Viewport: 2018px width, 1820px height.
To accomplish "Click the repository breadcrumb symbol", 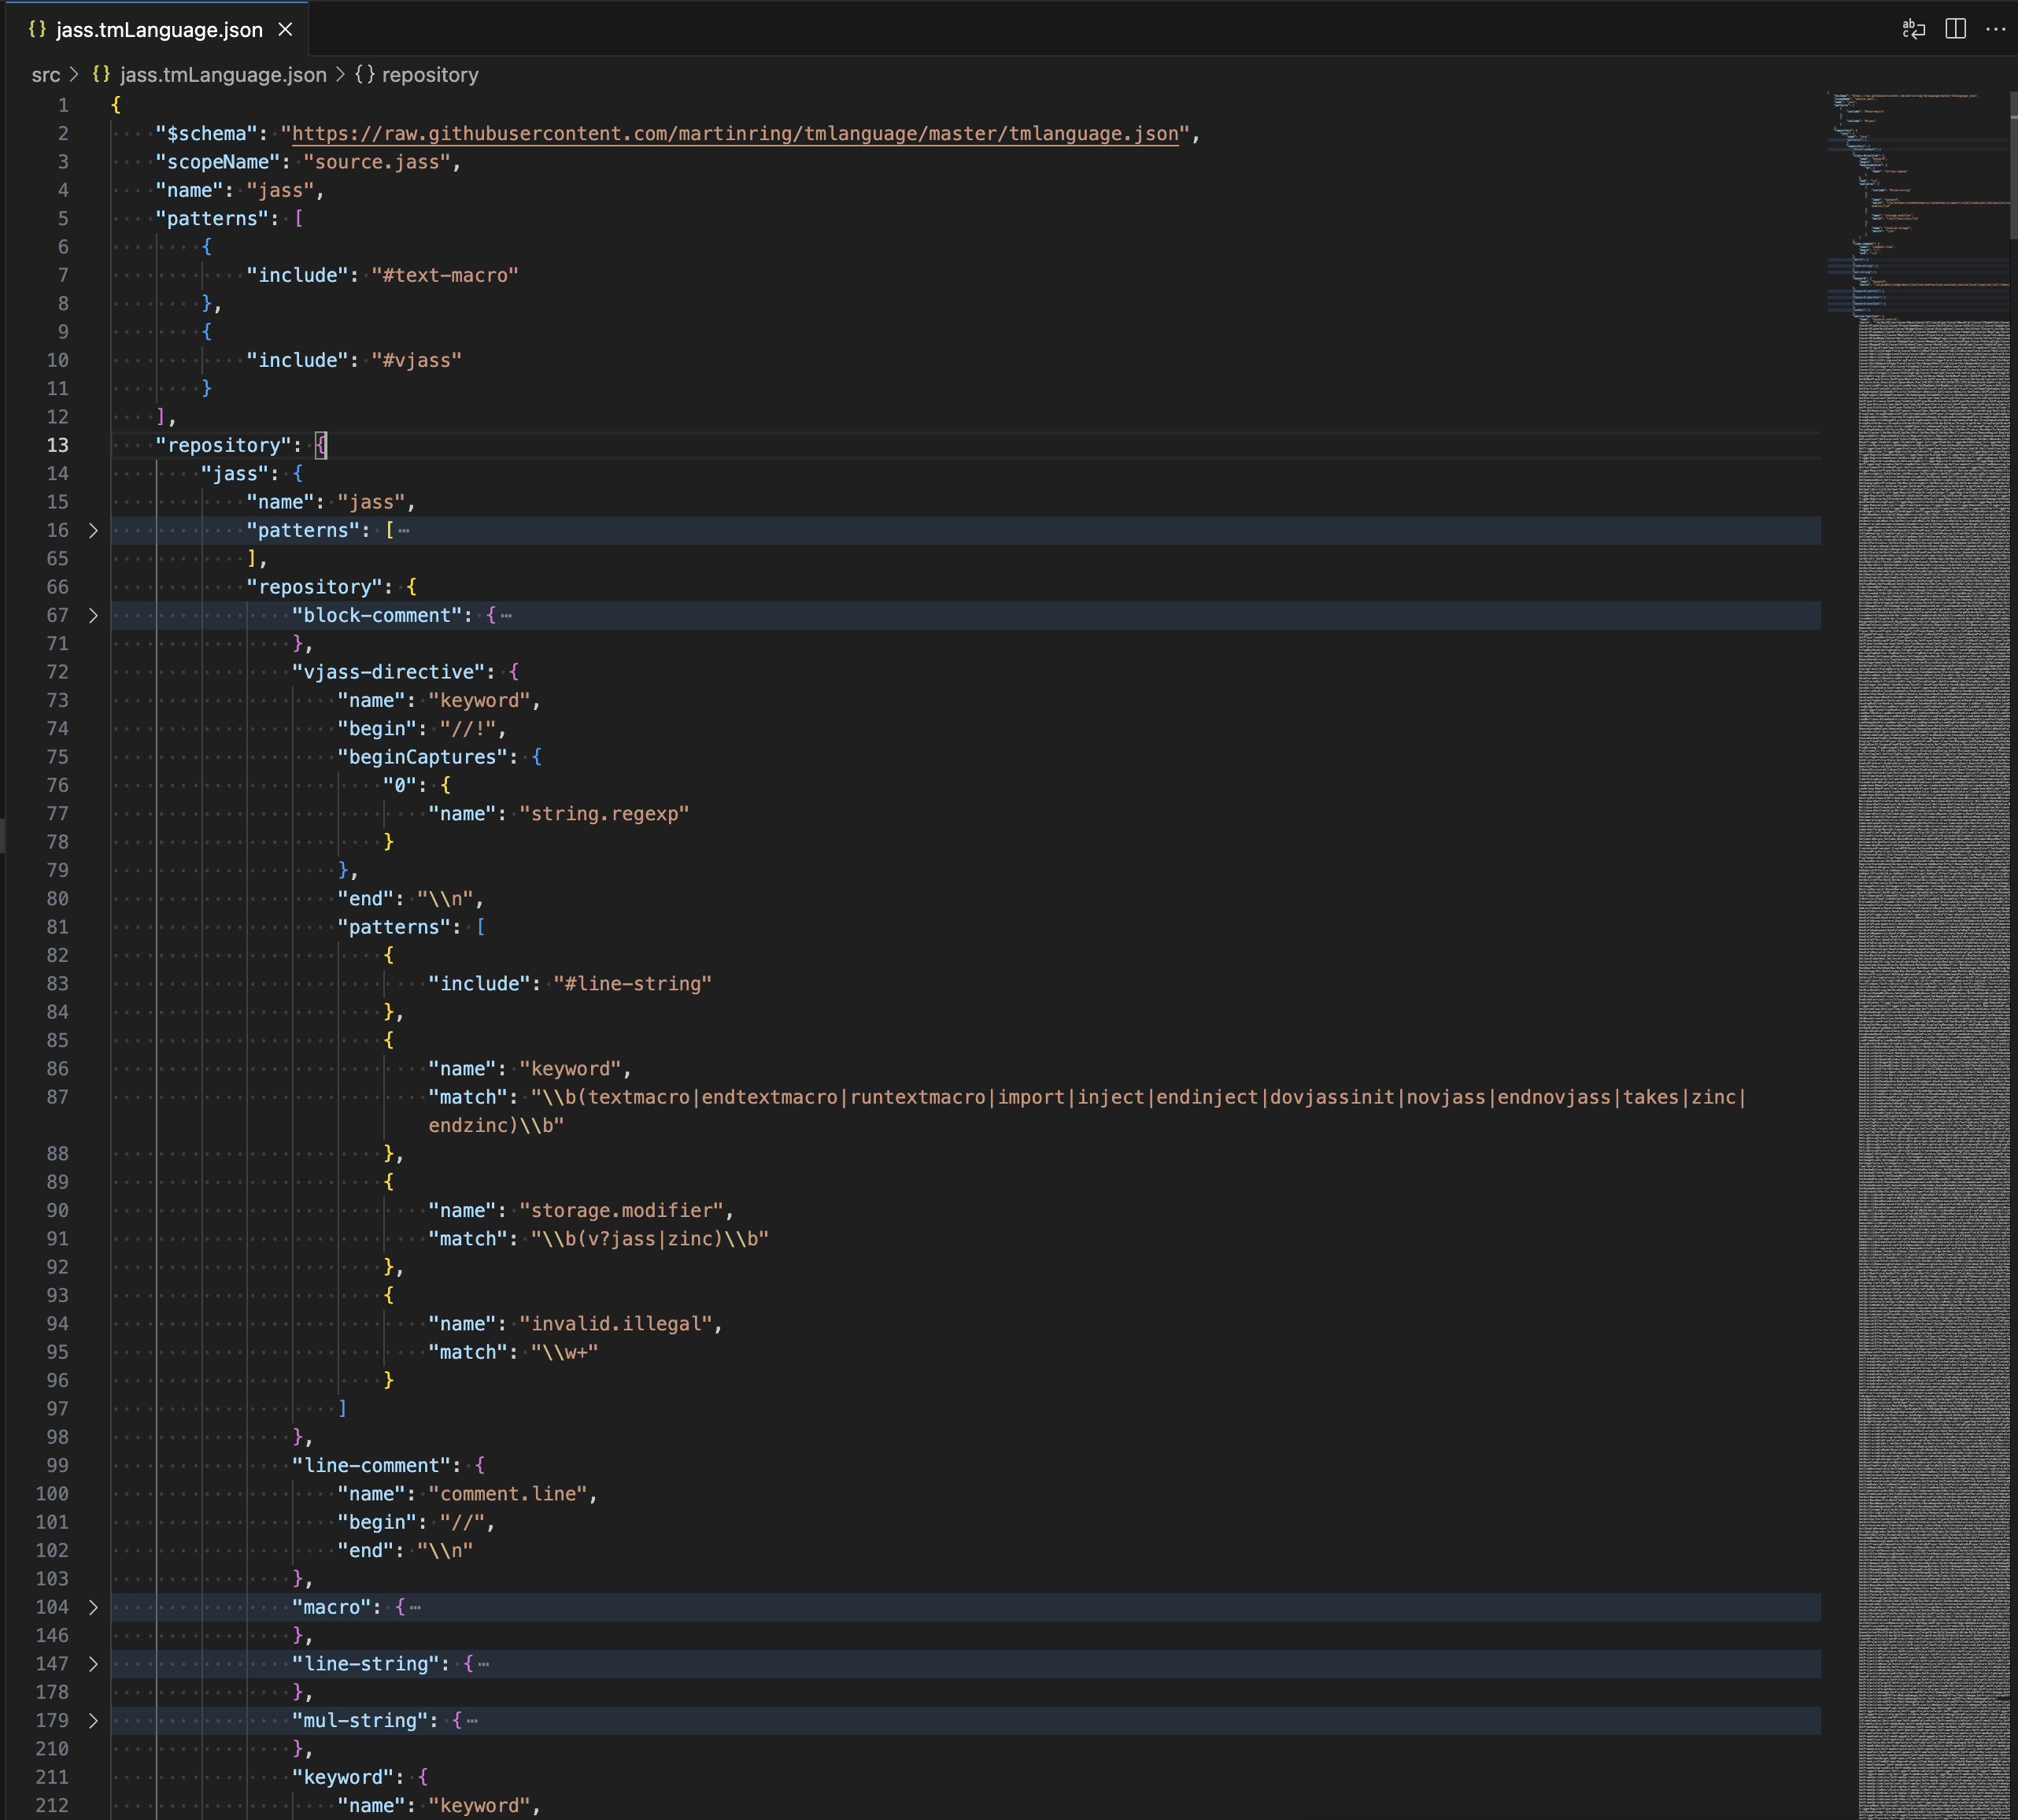I will point(429,75).
